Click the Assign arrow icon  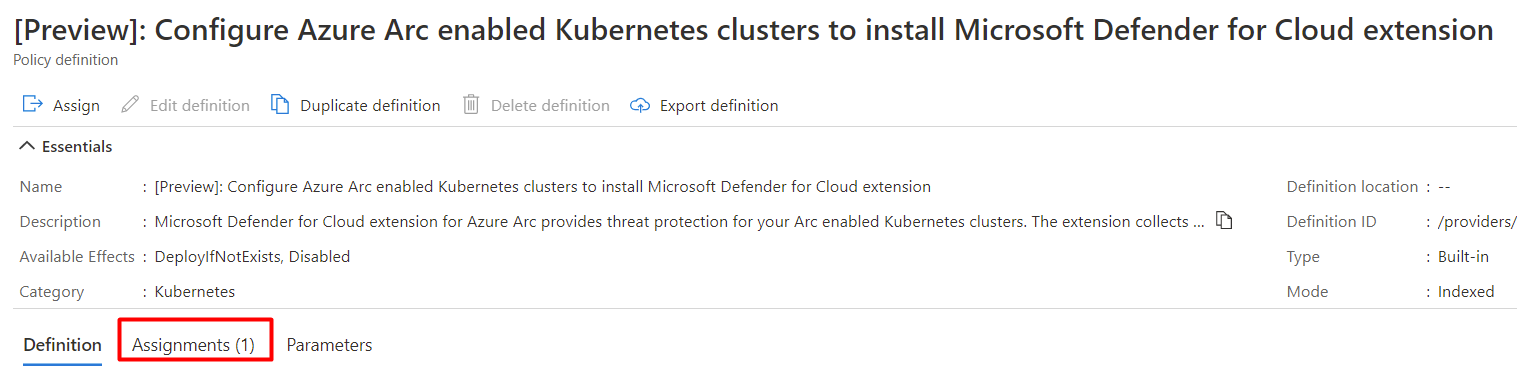(32, 105)
